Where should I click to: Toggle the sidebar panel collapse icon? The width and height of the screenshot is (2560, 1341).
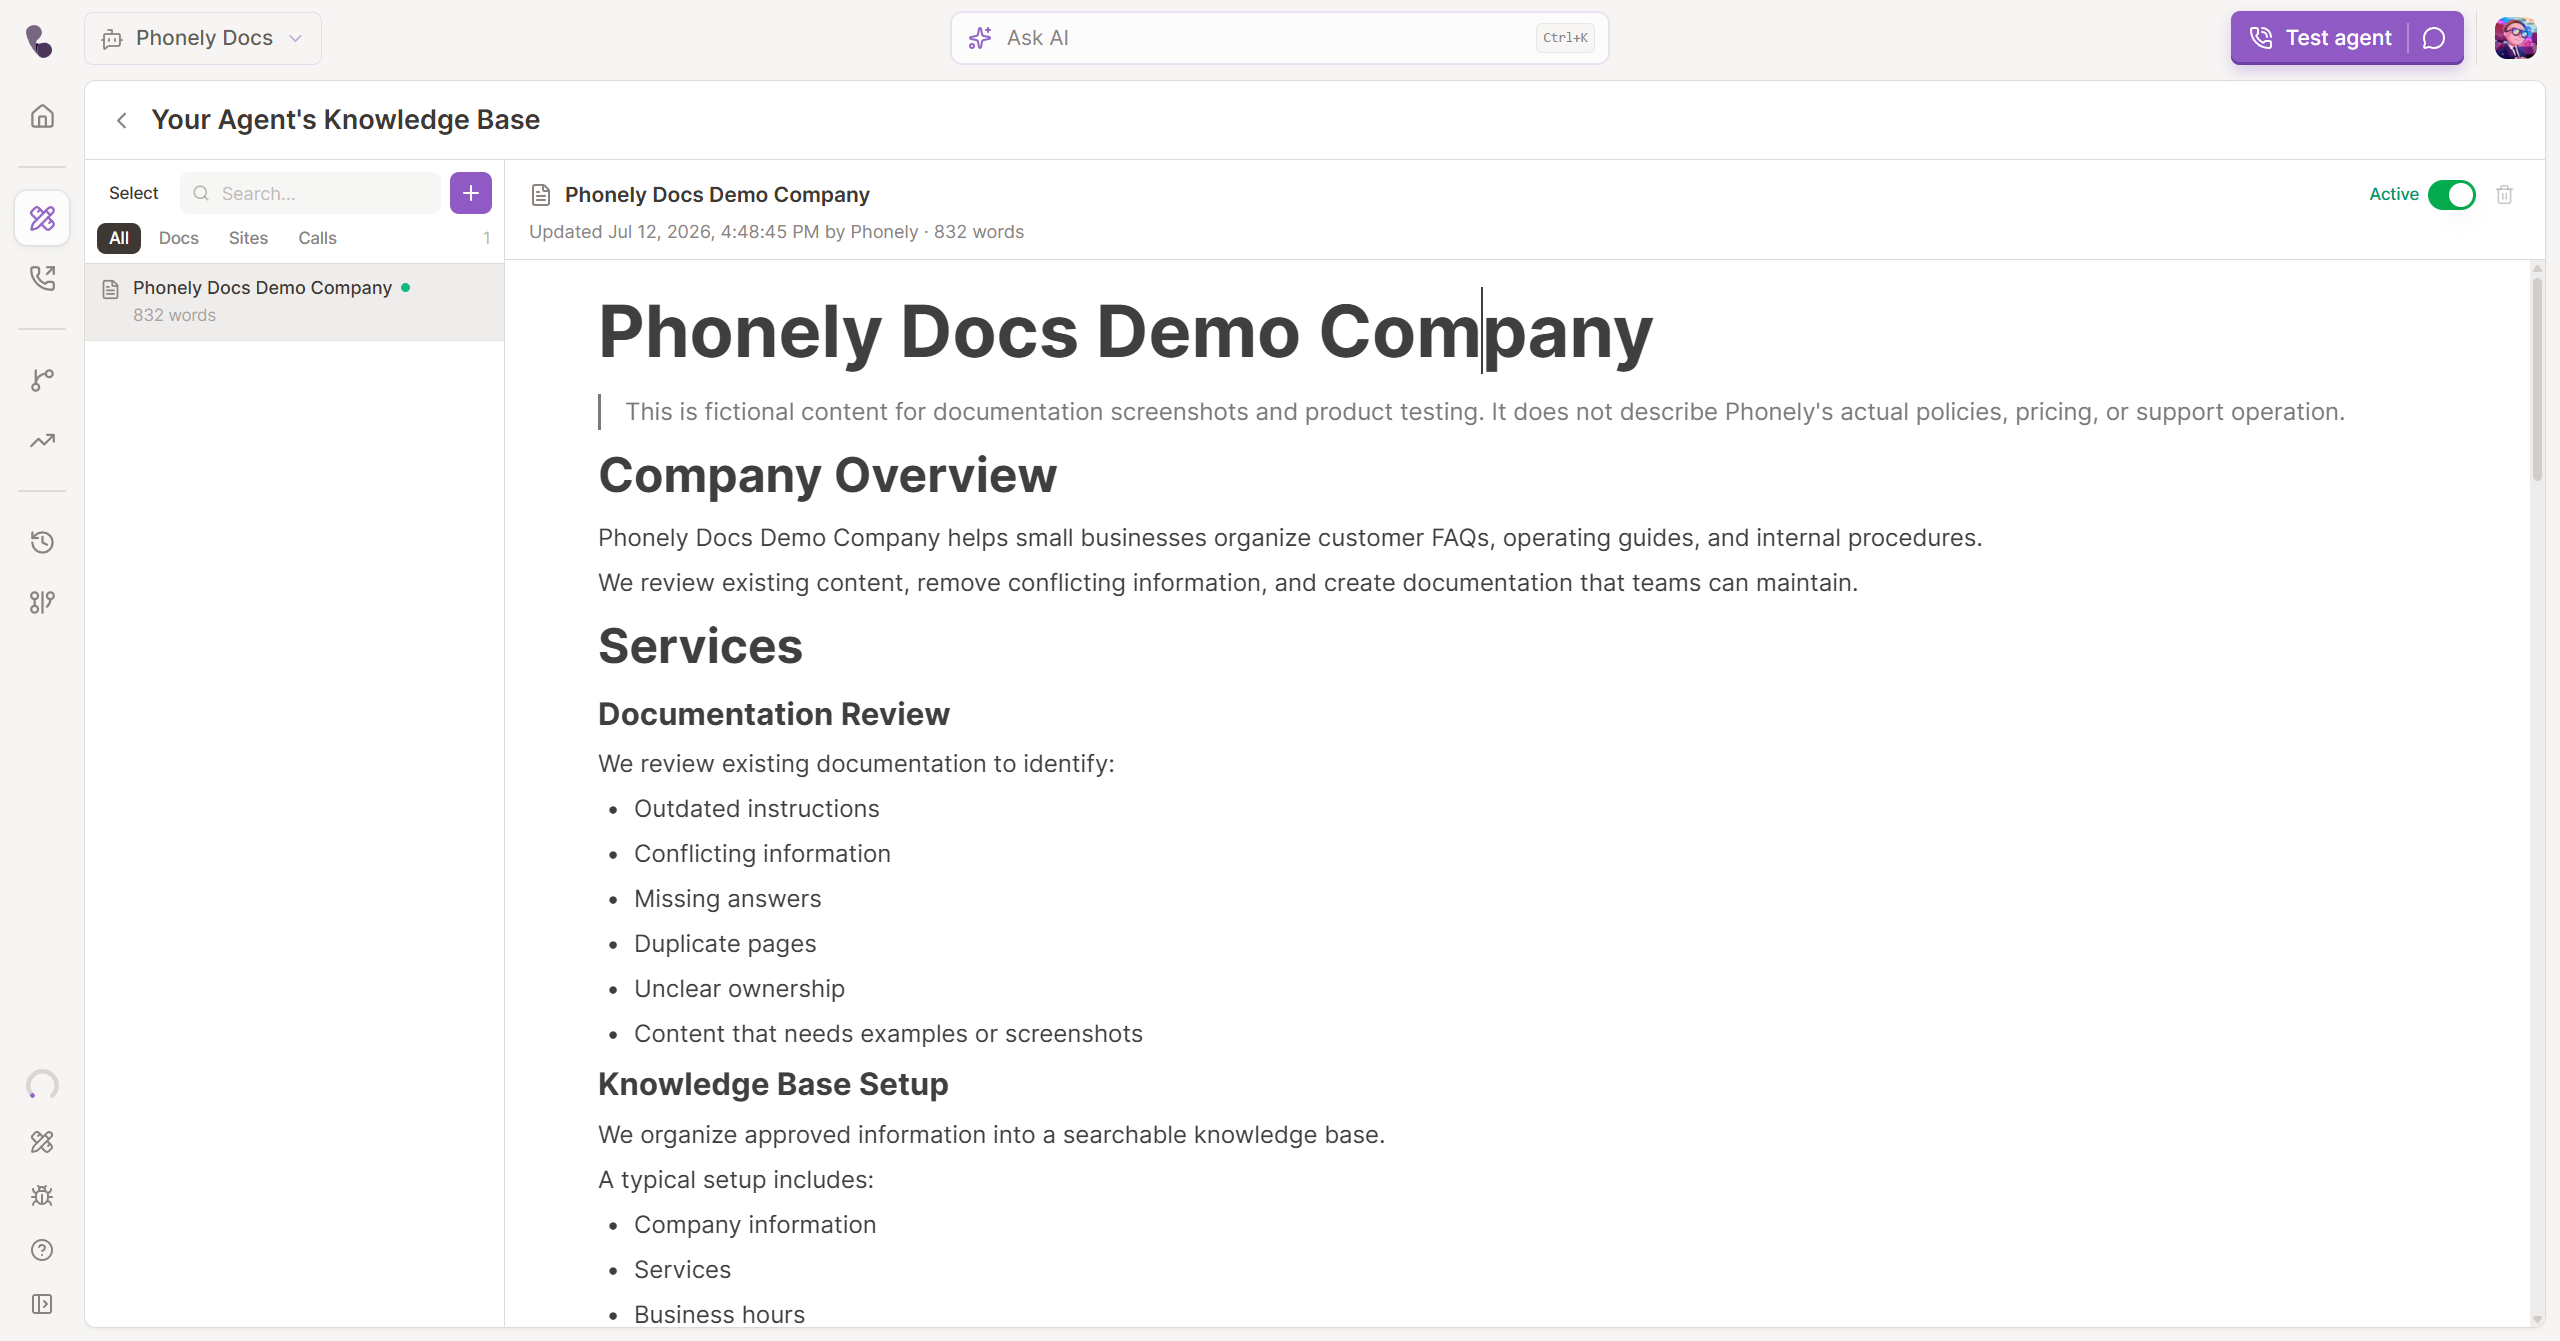[42, 1304]
